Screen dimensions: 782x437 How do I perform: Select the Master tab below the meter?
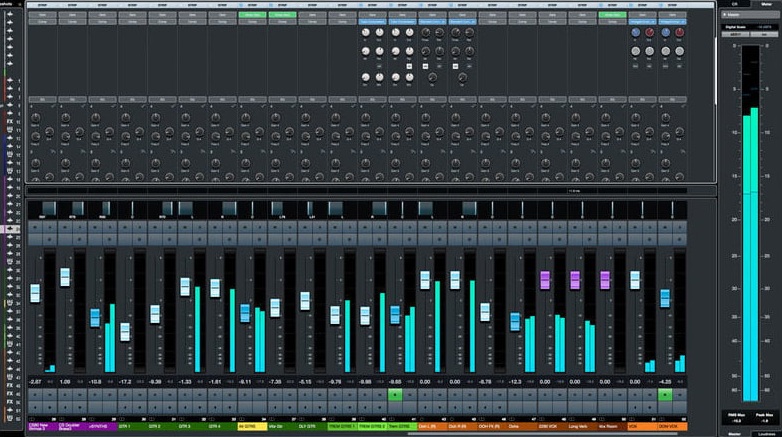(734, 434)
